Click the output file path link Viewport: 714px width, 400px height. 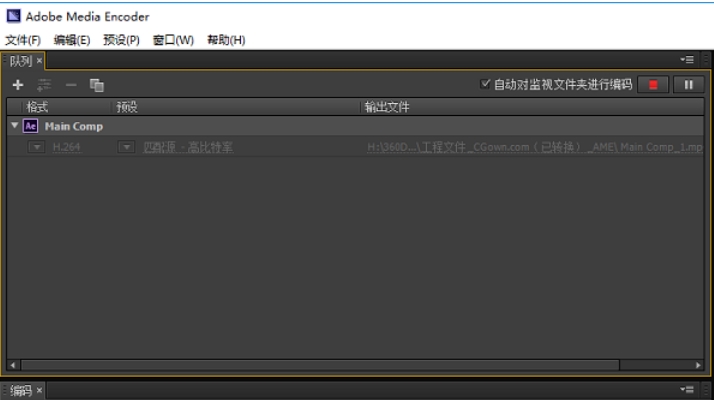pyautogui.click(x=535, y=147)
